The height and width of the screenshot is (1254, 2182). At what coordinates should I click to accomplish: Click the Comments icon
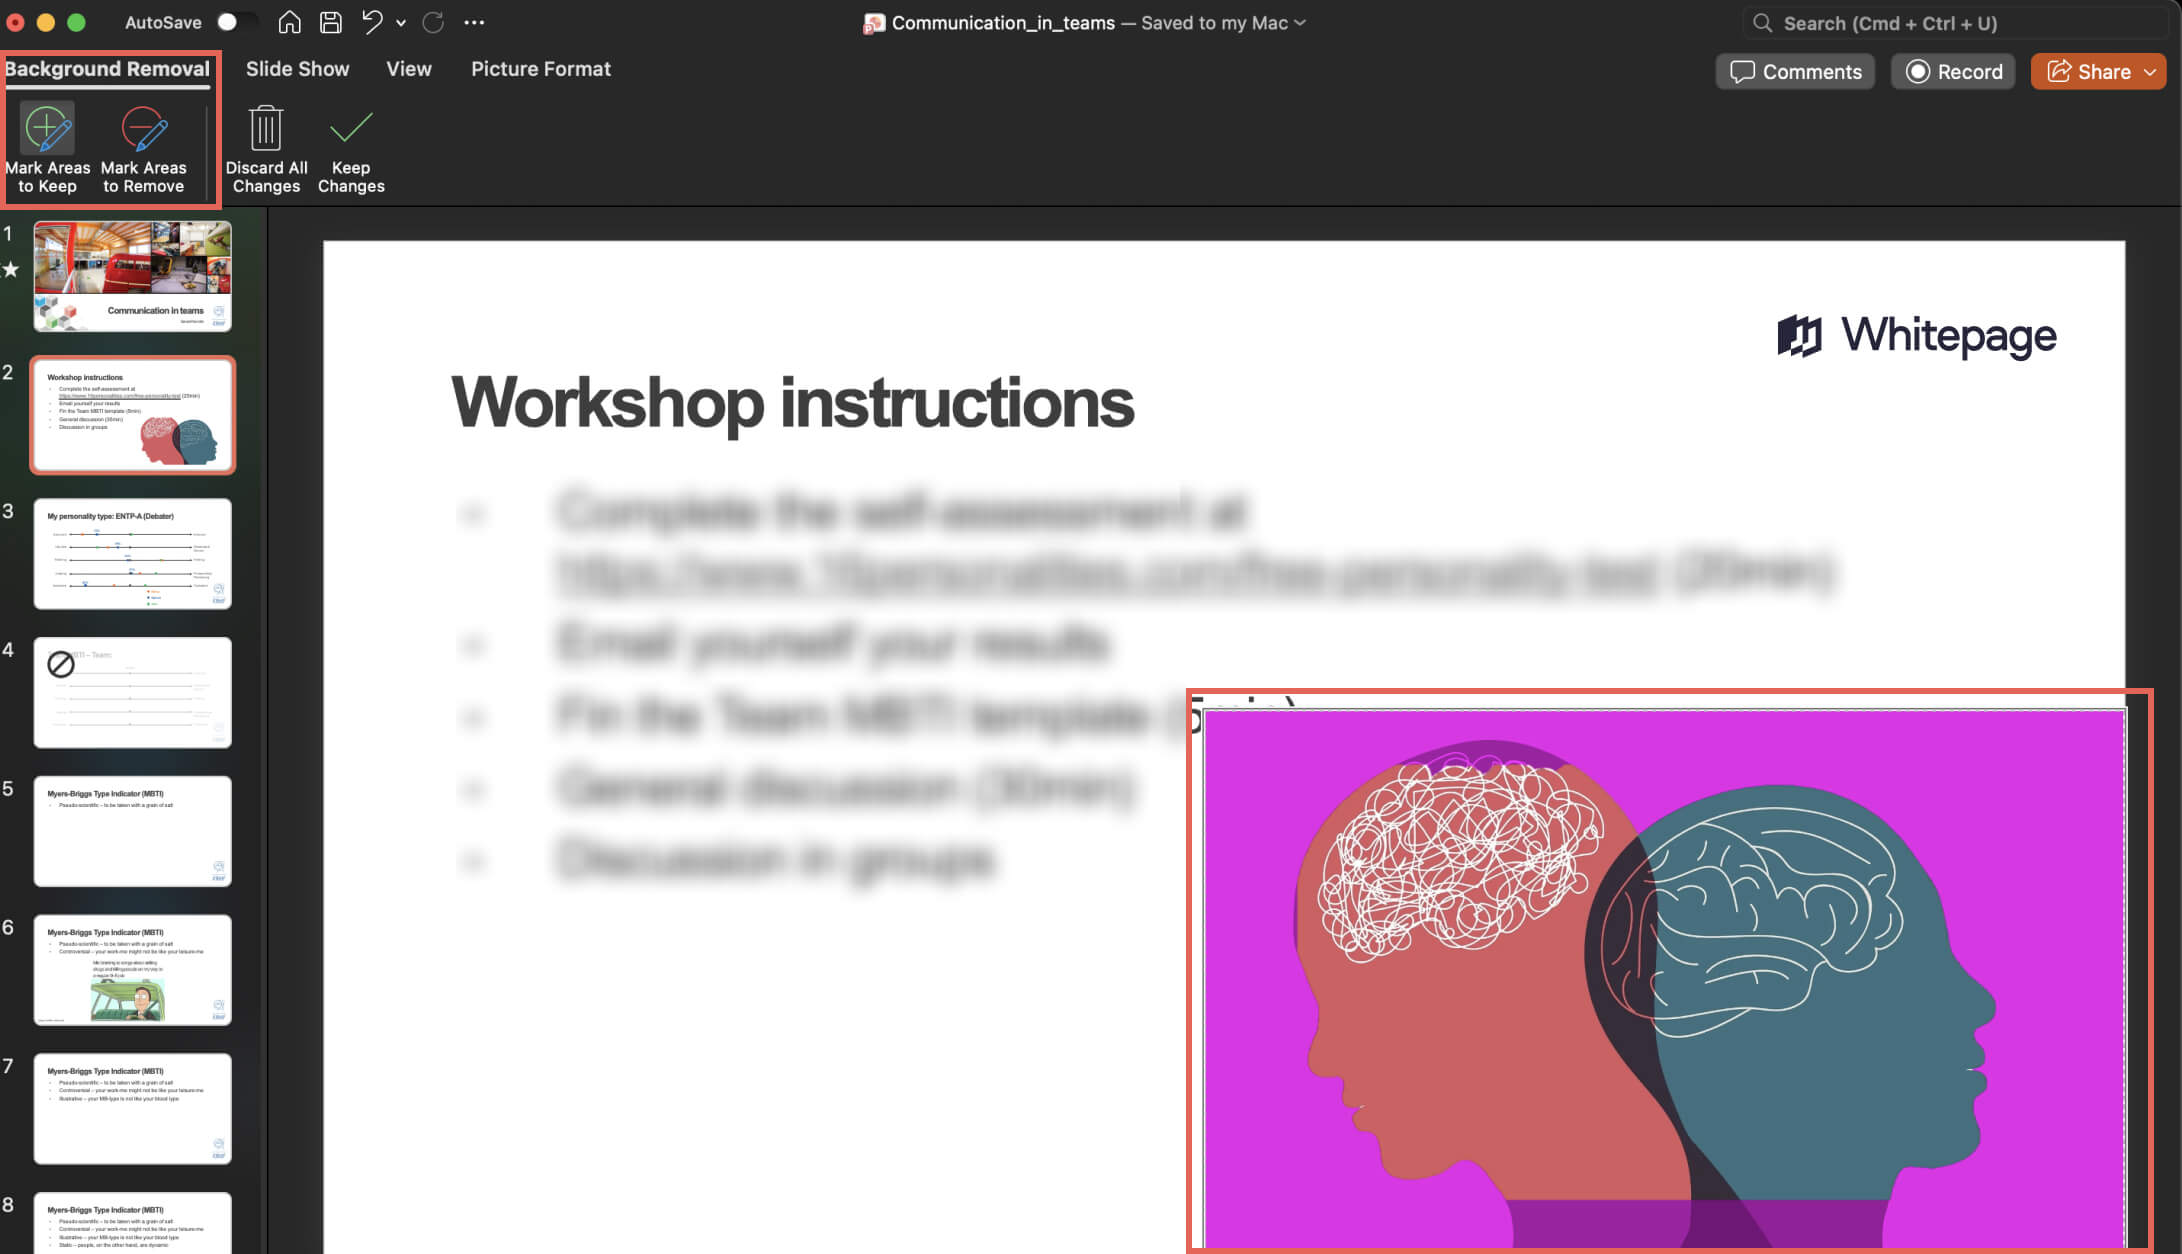pyautogui.click(x=1742, y=71)
